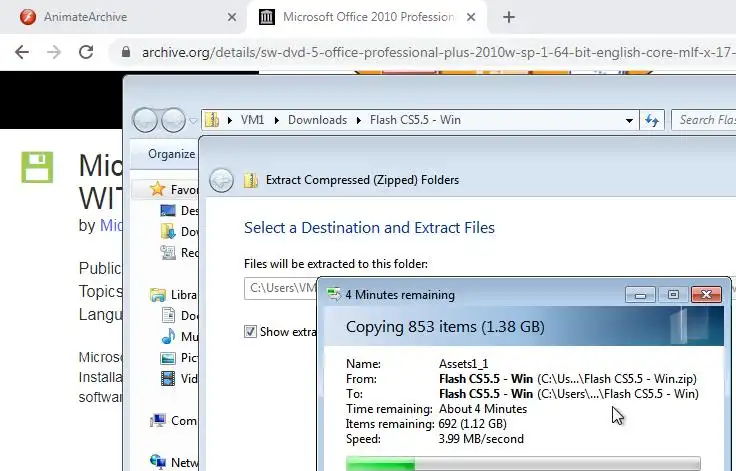Click the 692 (1.12 GB) items remaining value
This screenshot has height=471, width=736.
(x=473, y=424)
